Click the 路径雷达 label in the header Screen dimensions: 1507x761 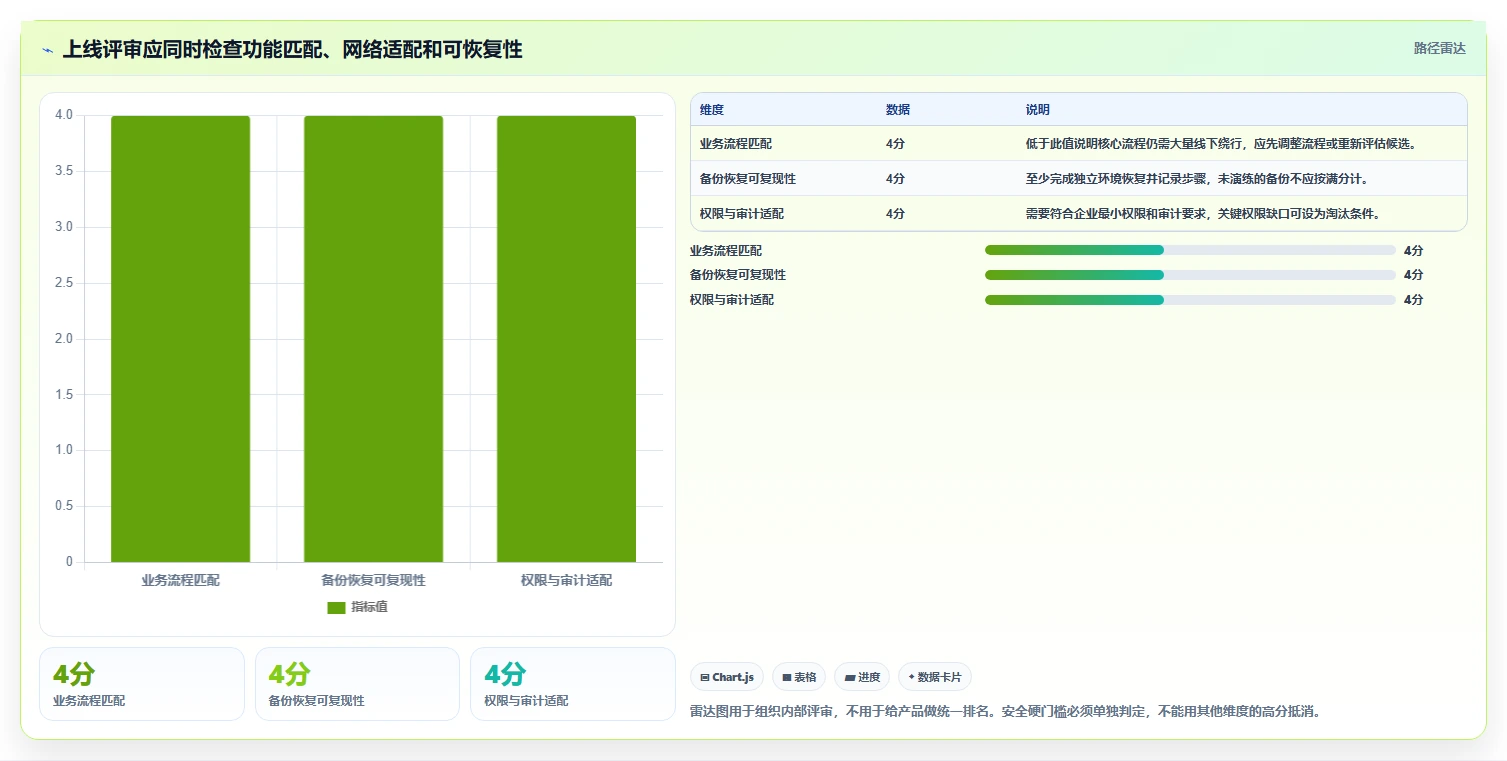[1439, 49]
